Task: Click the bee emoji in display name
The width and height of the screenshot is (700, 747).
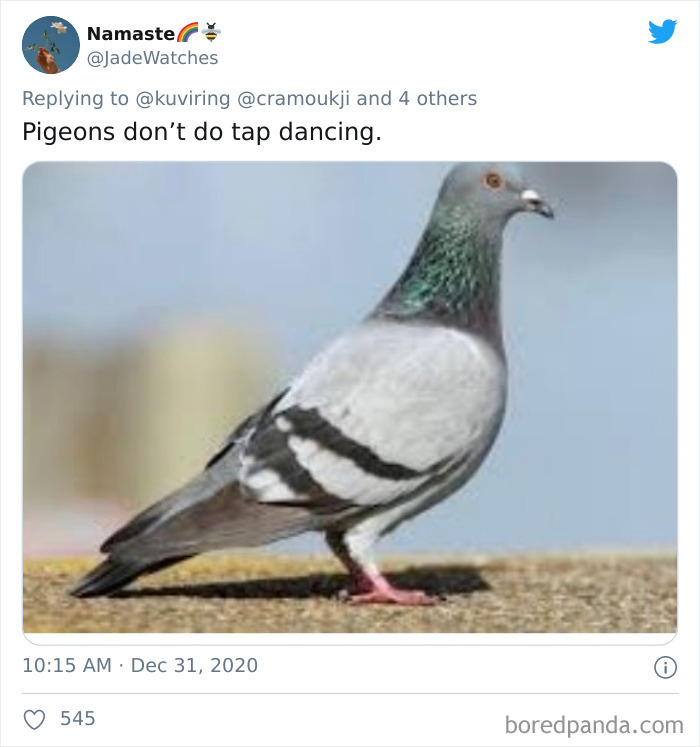Action: coord(211,32)
